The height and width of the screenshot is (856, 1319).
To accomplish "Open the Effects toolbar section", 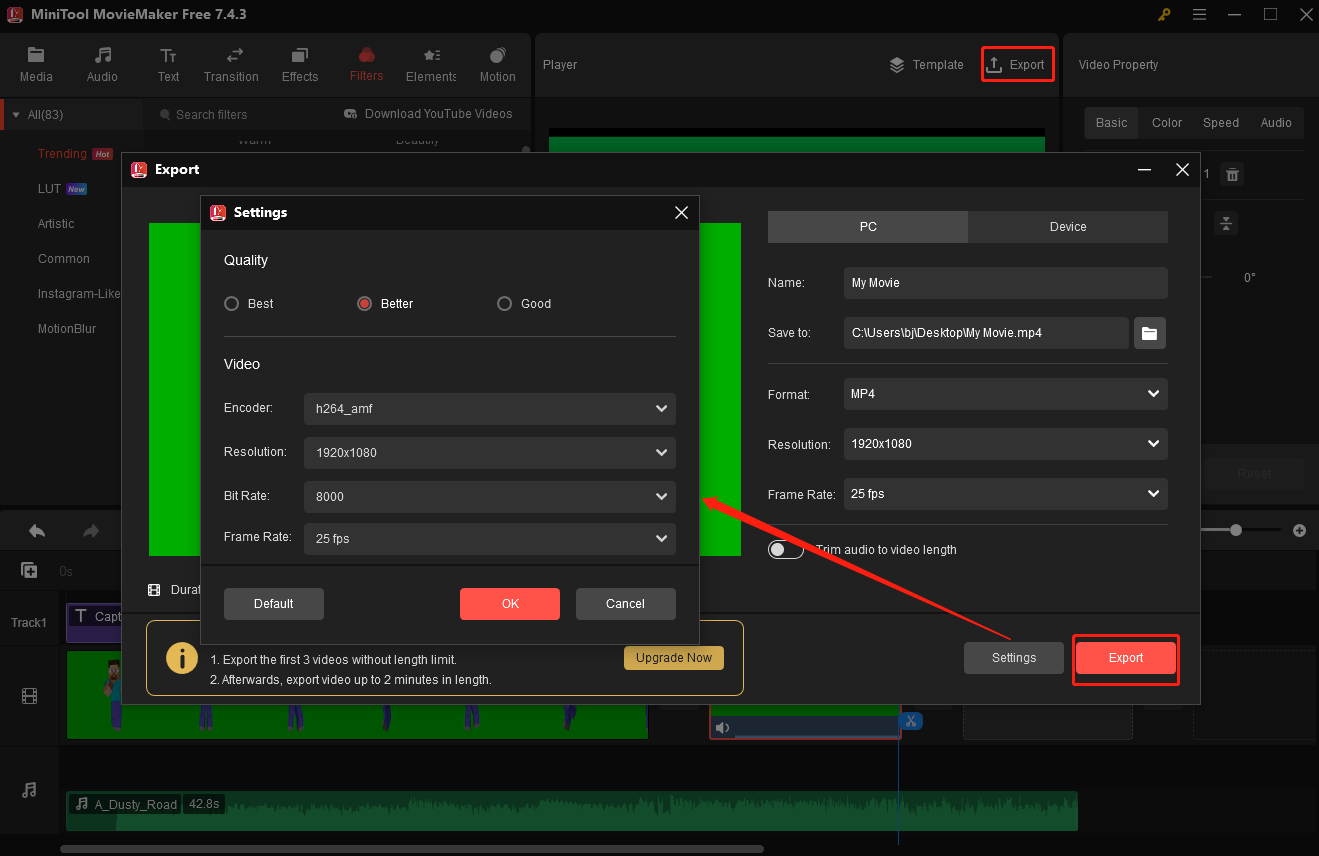I will (x=300, y=65).
